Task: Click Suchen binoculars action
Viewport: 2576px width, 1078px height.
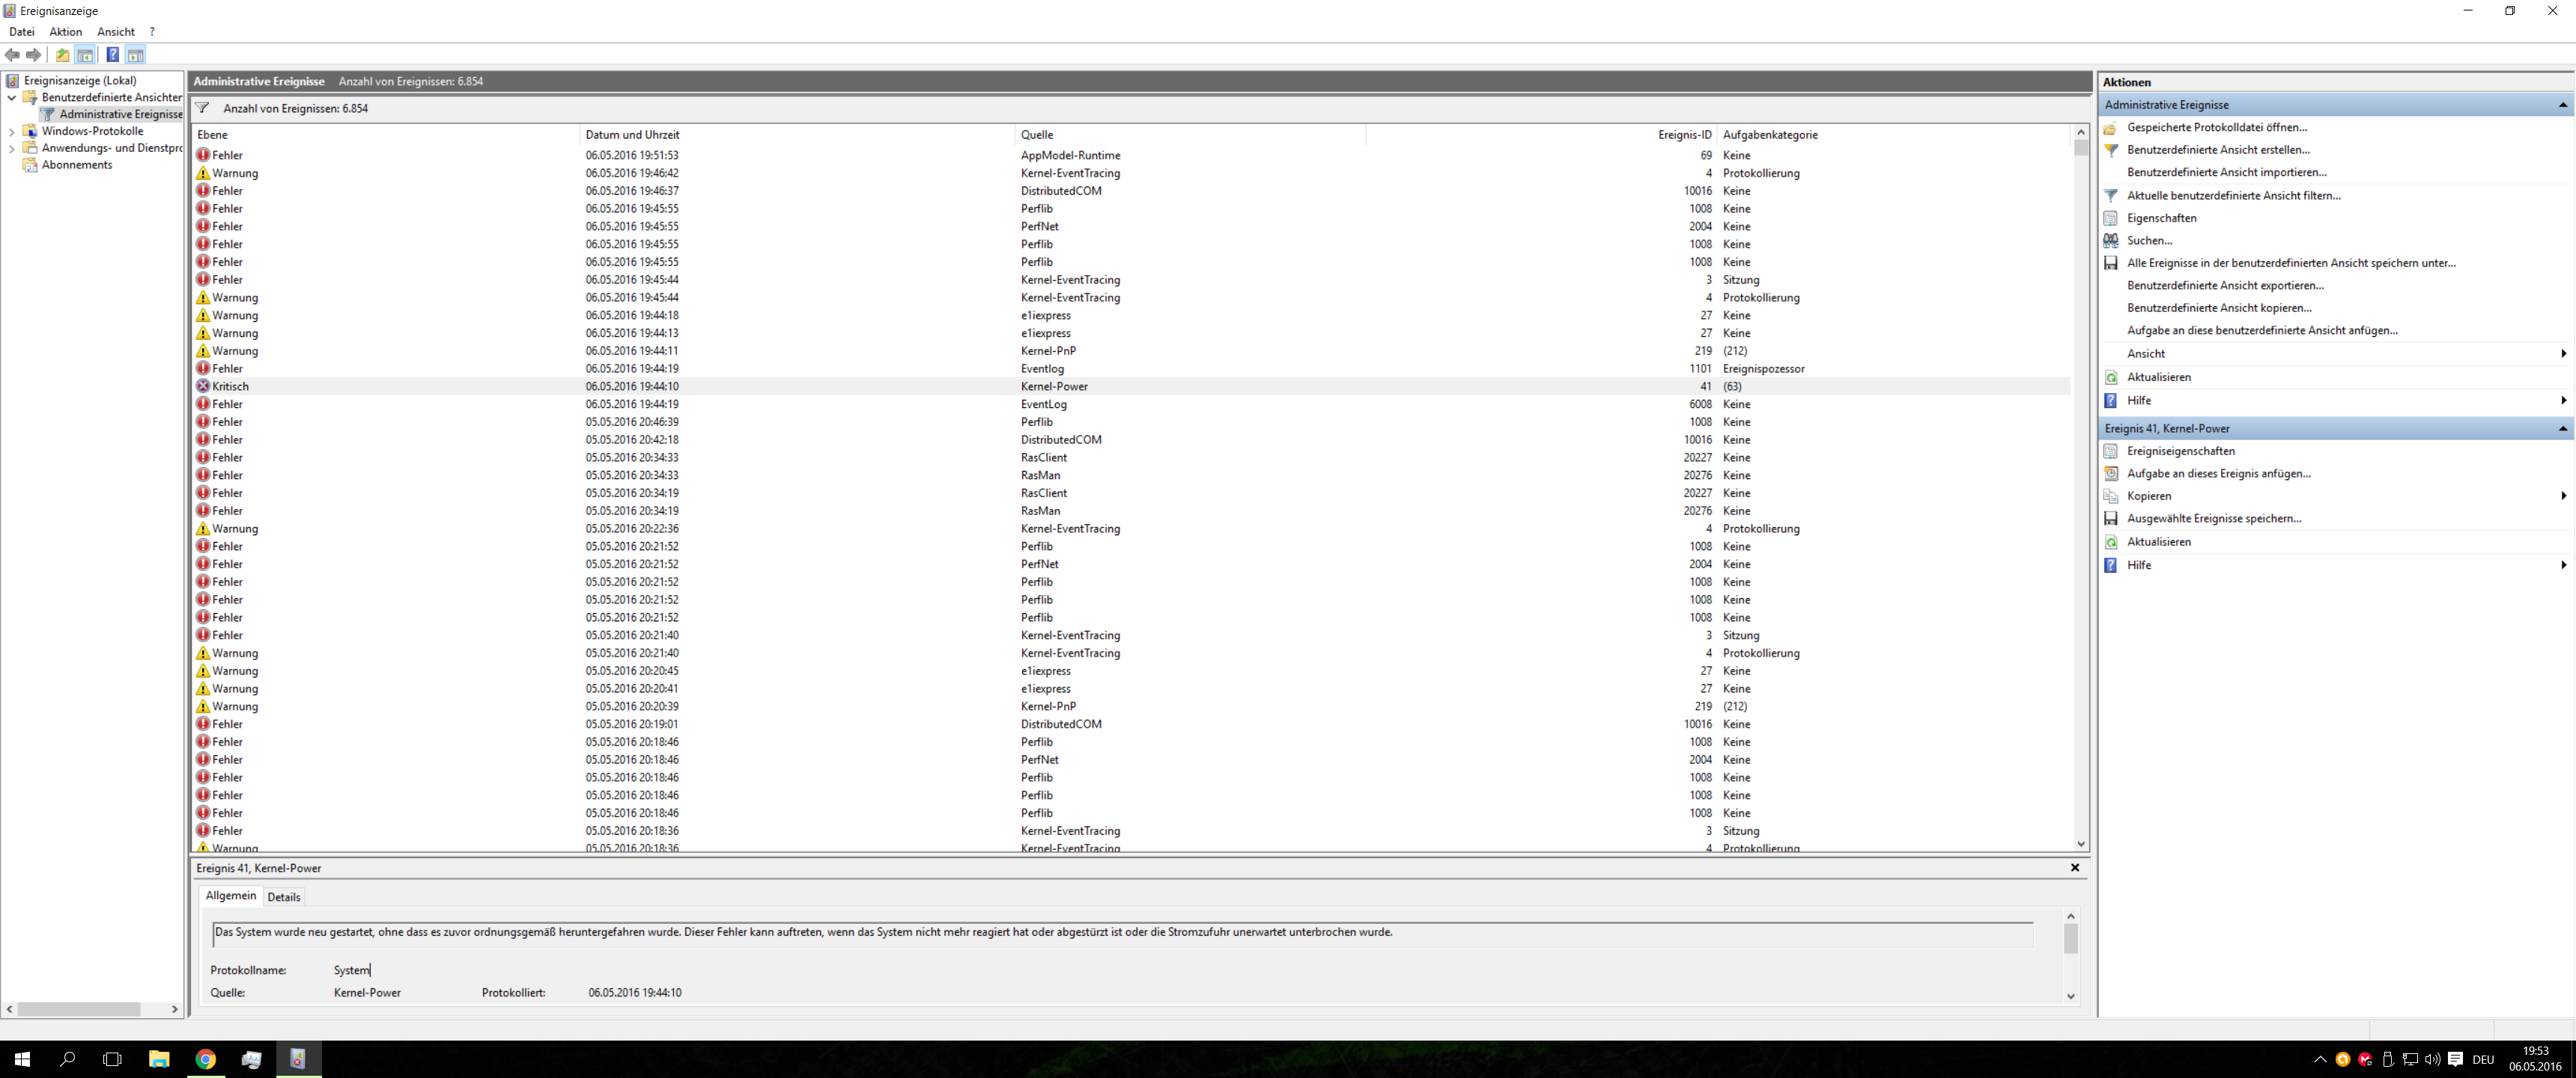Action: (x=2149, y=240)
